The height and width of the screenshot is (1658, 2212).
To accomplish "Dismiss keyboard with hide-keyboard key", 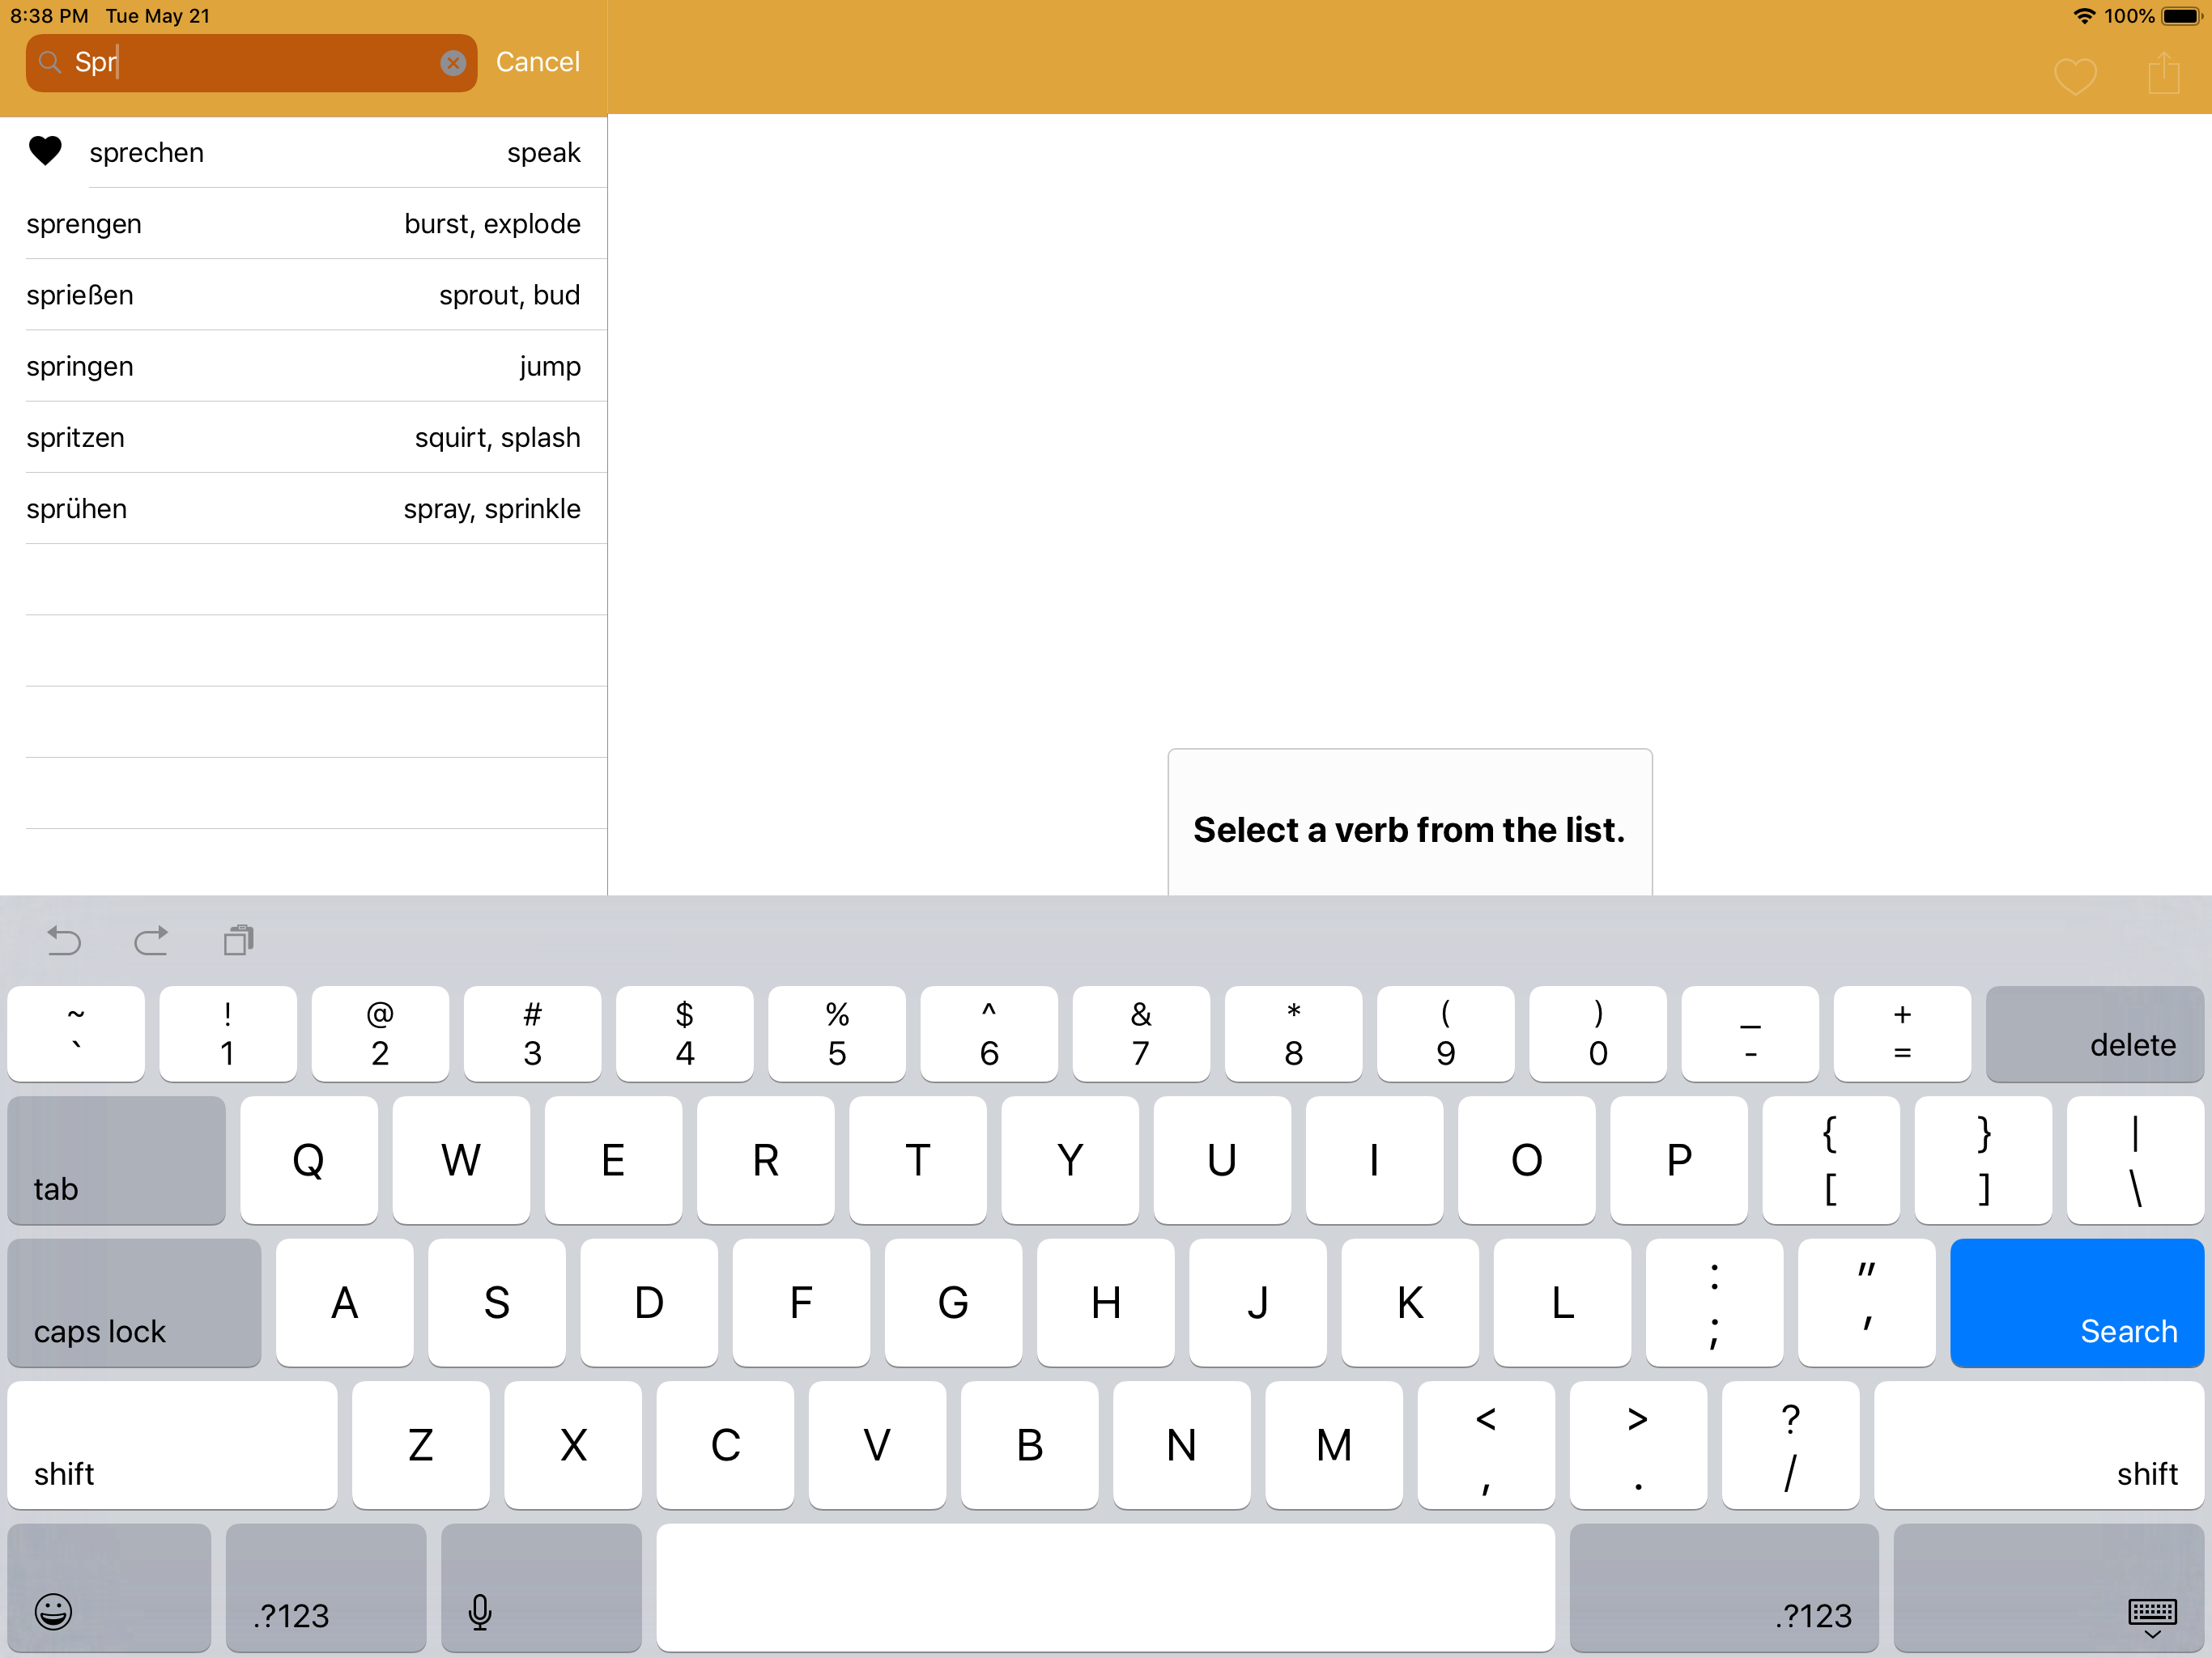I will tap(2049, 1588).
